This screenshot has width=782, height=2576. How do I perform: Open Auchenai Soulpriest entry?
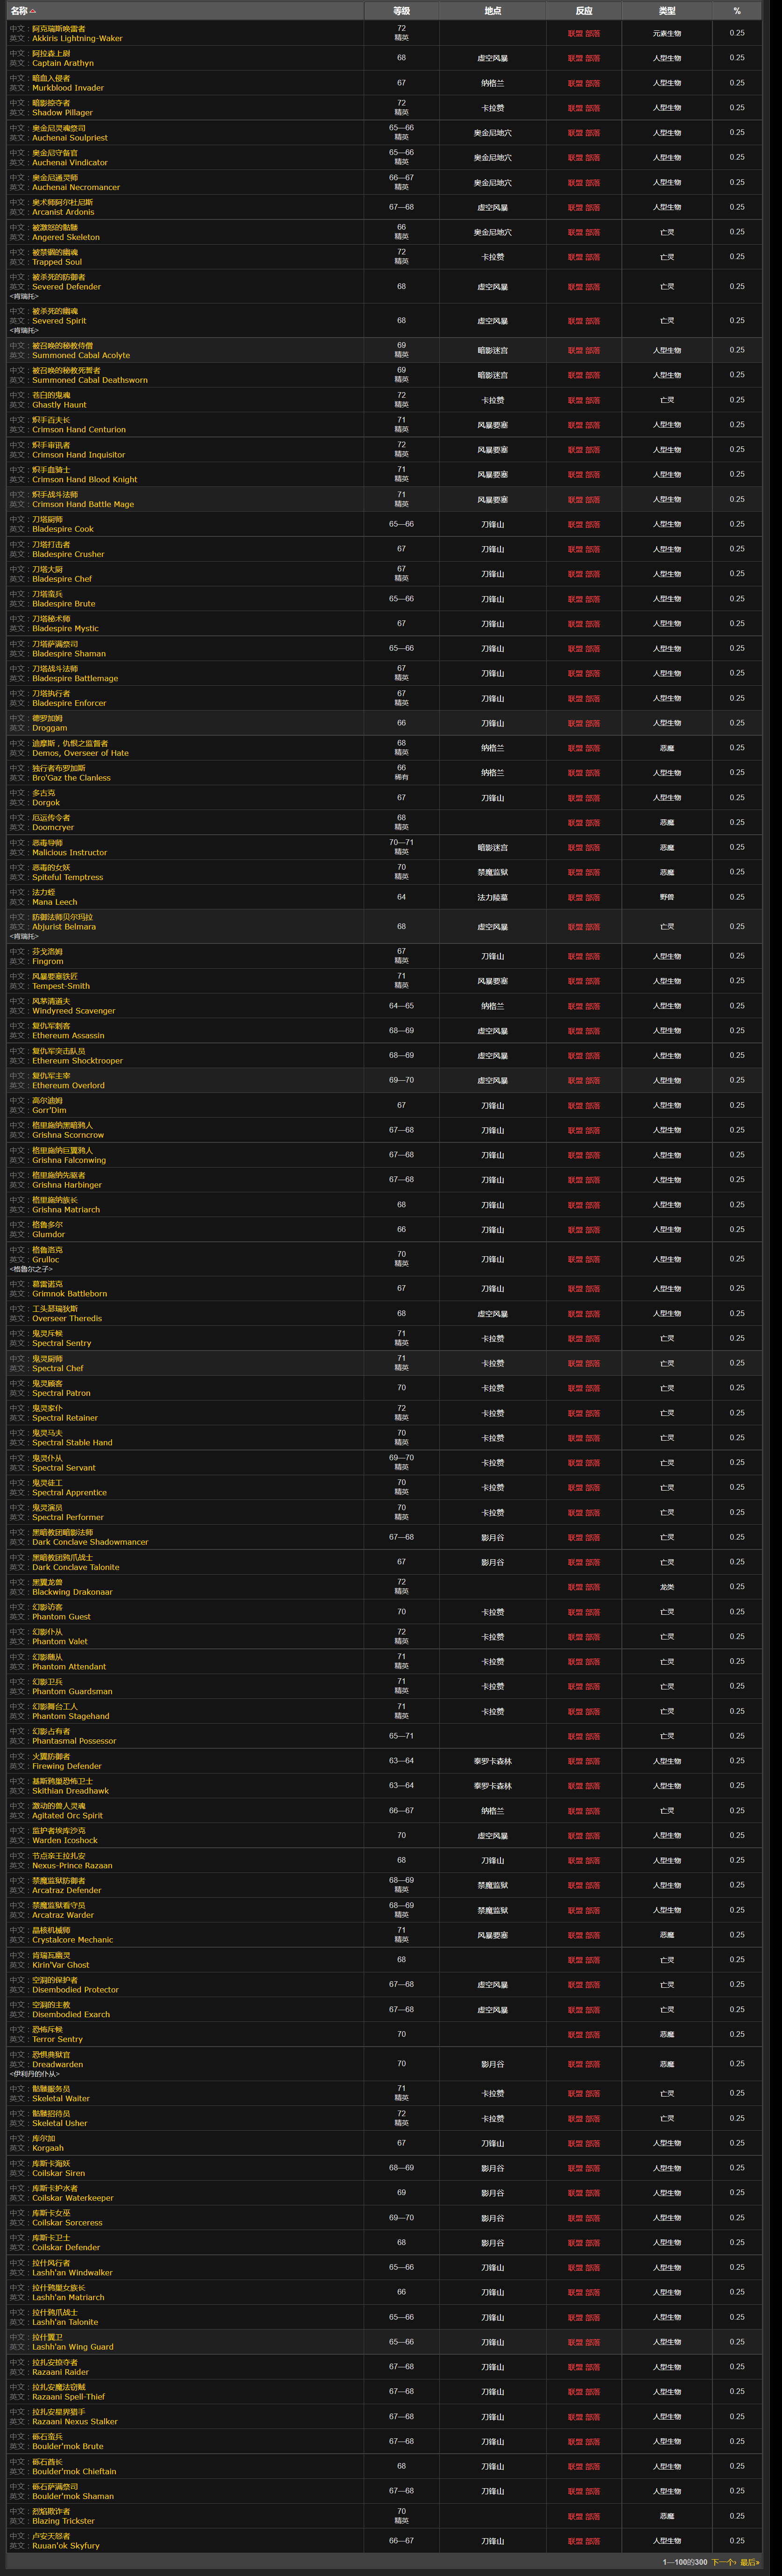[70, 138]
